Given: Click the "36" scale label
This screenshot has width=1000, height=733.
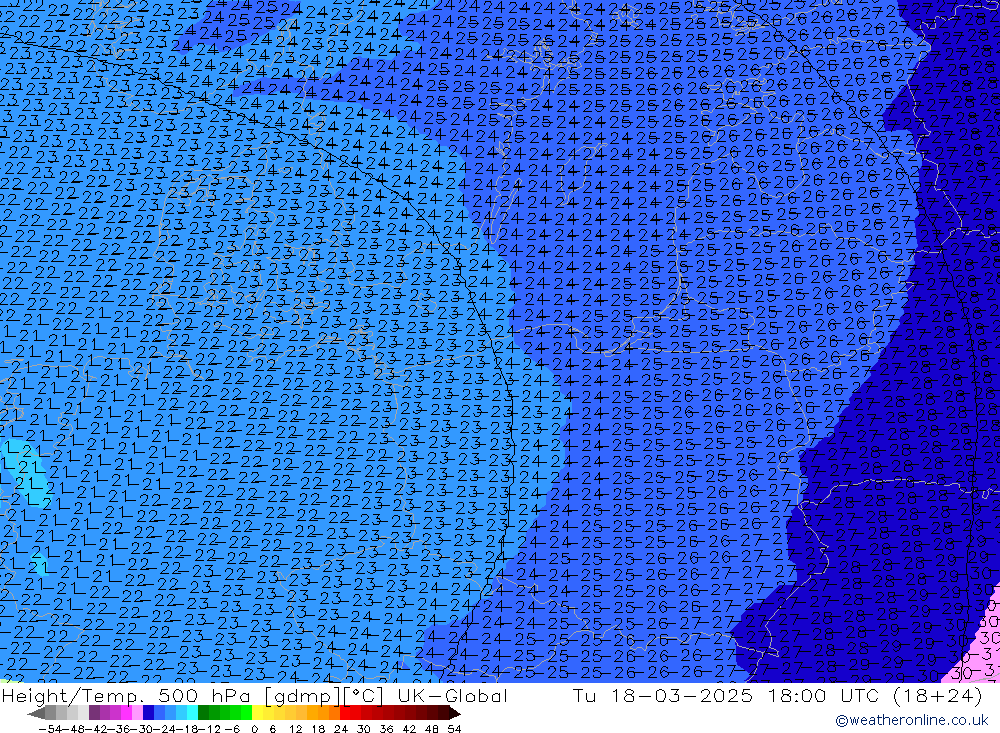Looking at the screenshot, I should (386, 729).
